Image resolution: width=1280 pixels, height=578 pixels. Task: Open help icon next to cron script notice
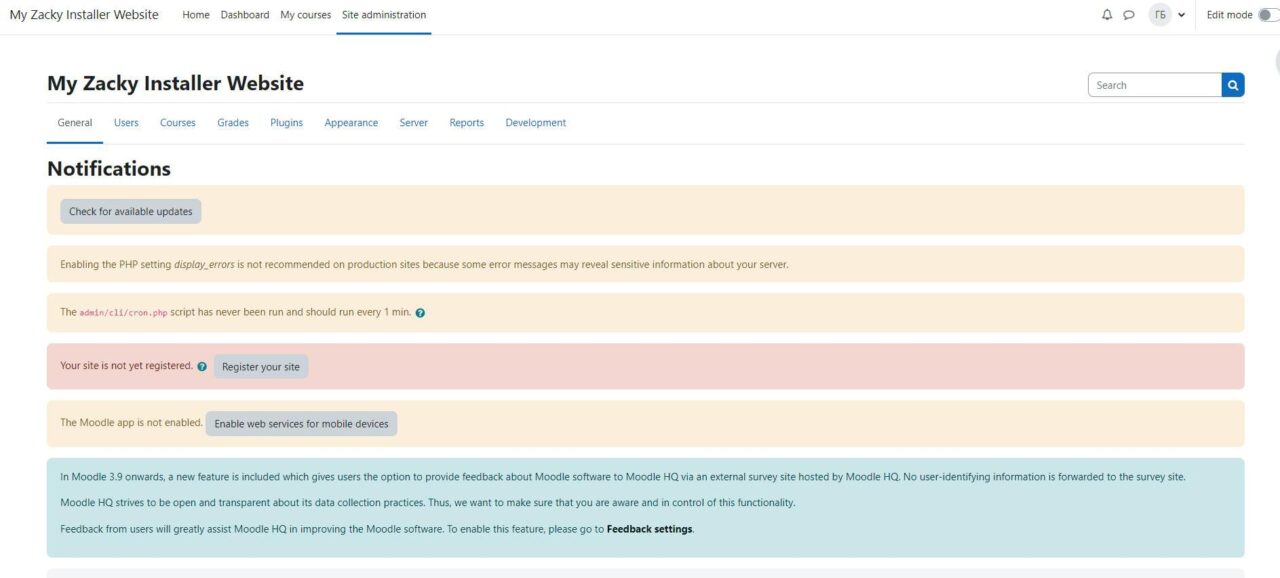click(419, 312)
